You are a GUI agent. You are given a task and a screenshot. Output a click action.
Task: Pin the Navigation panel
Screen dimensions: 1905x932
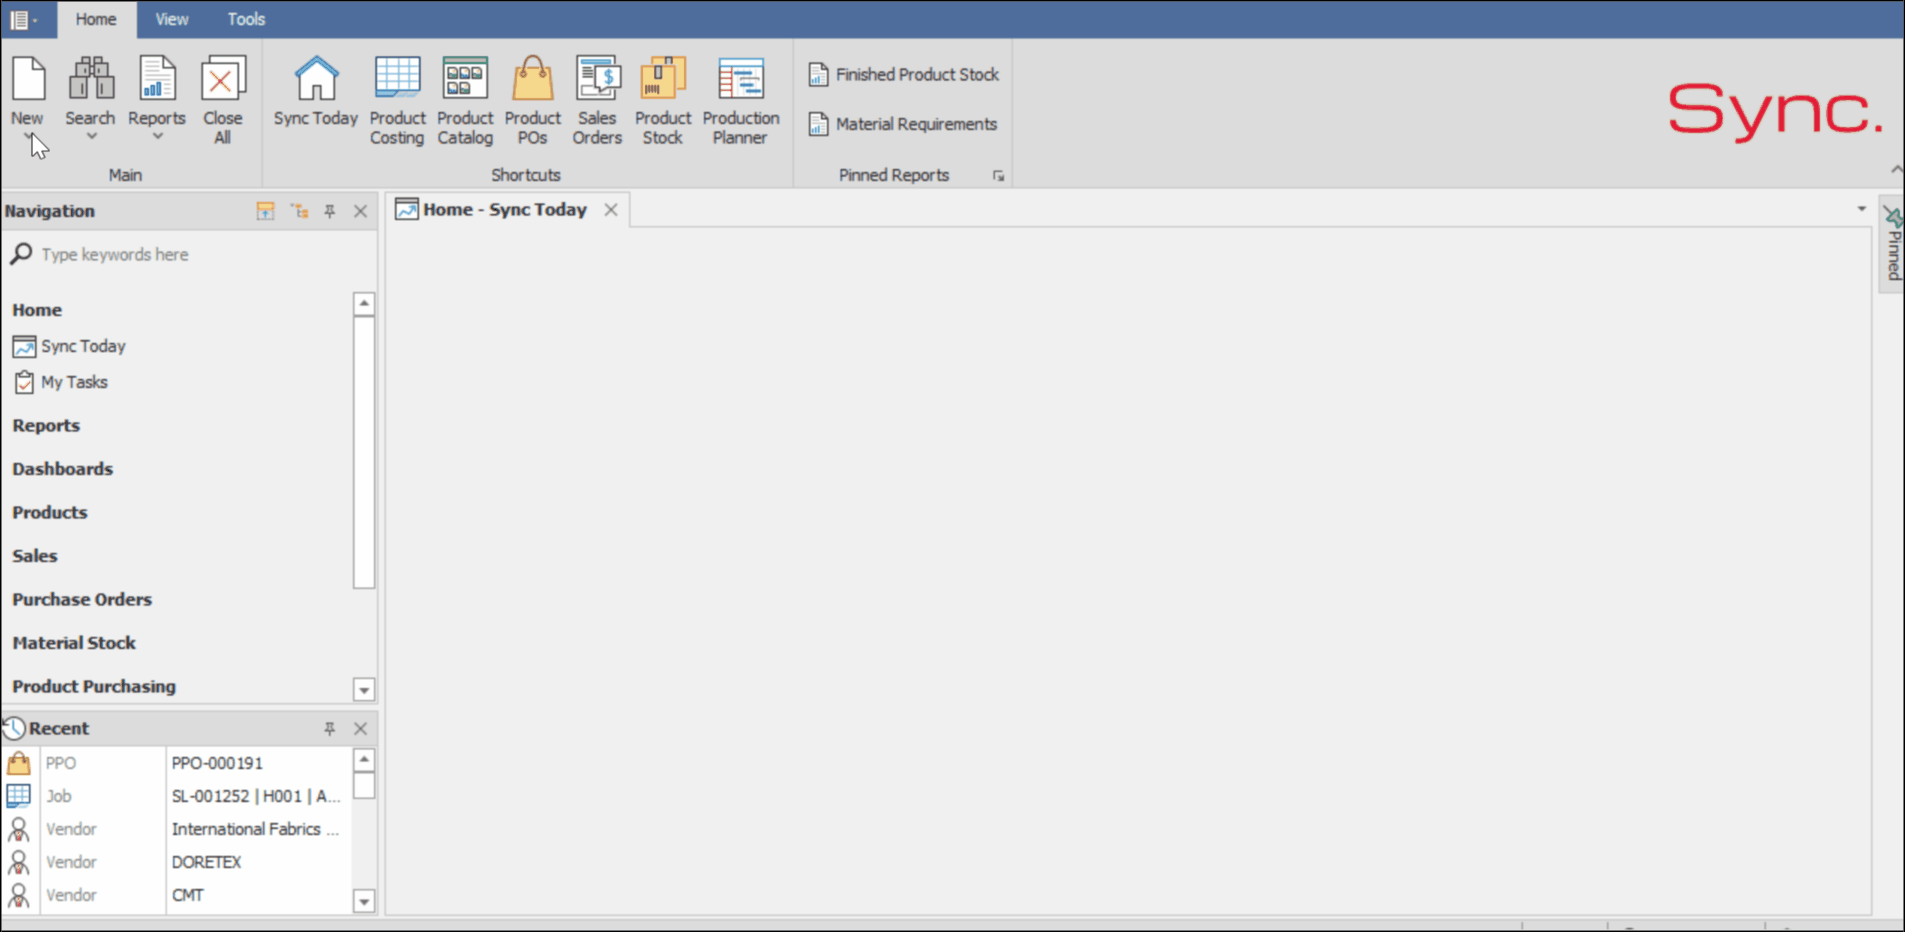(x=330, y=211)
